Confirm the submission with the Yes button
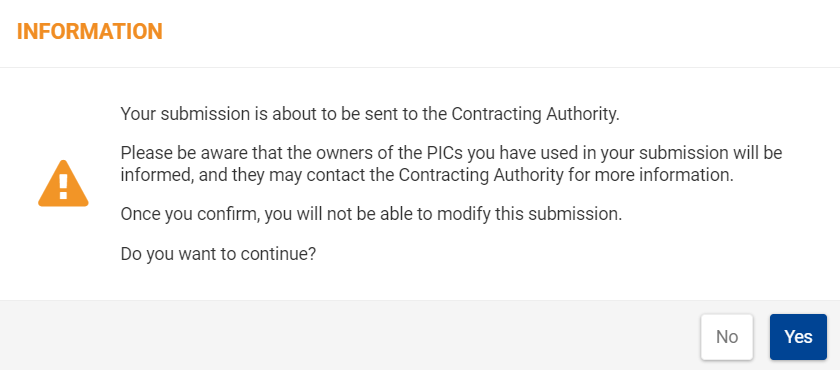This screenshot has width=840, height=370. tap(798, 337)
